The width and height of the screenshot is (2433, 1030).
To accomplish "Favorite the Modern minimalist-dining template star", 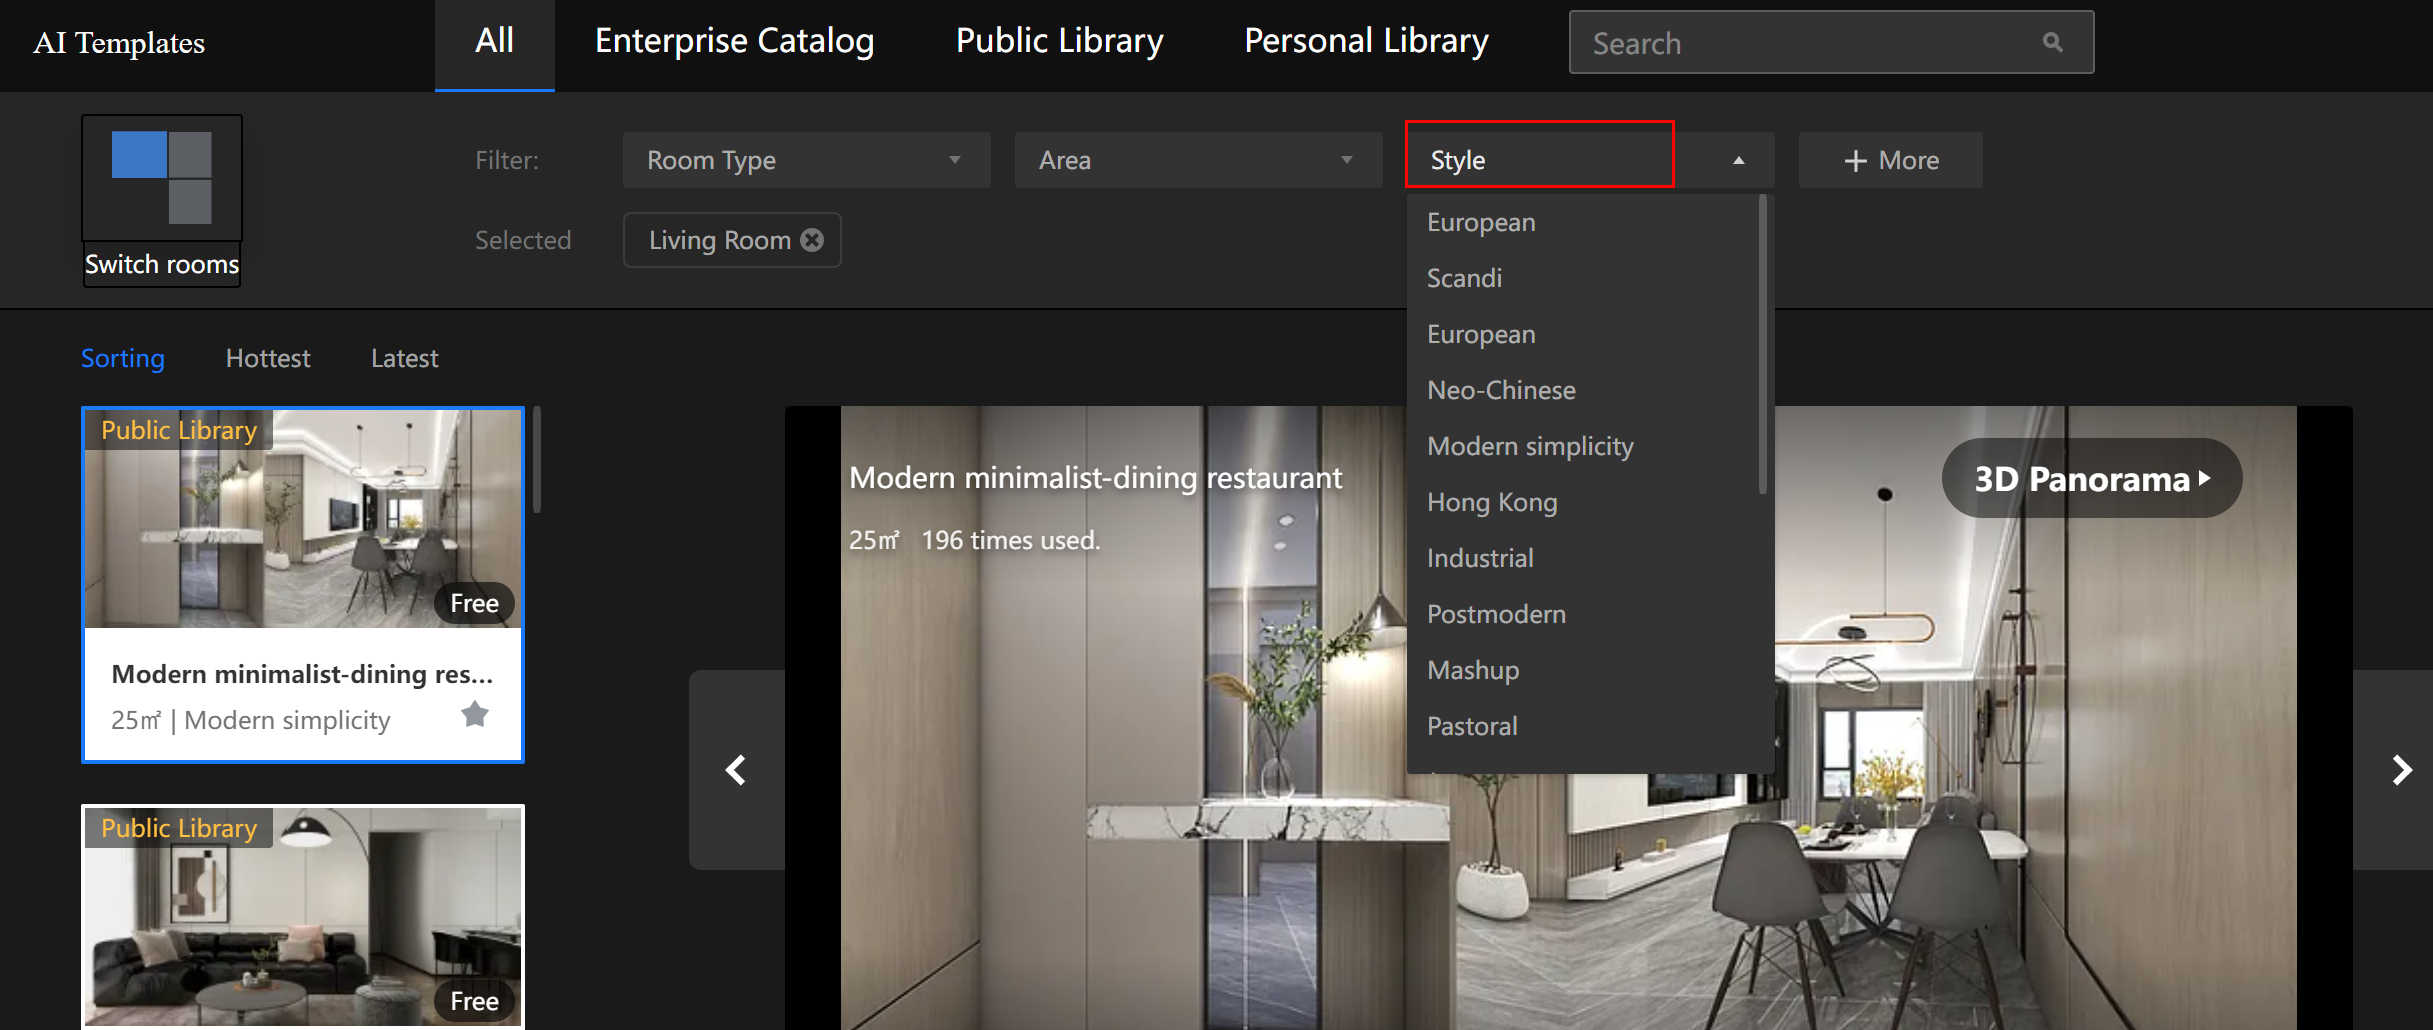I will (475, 715).
